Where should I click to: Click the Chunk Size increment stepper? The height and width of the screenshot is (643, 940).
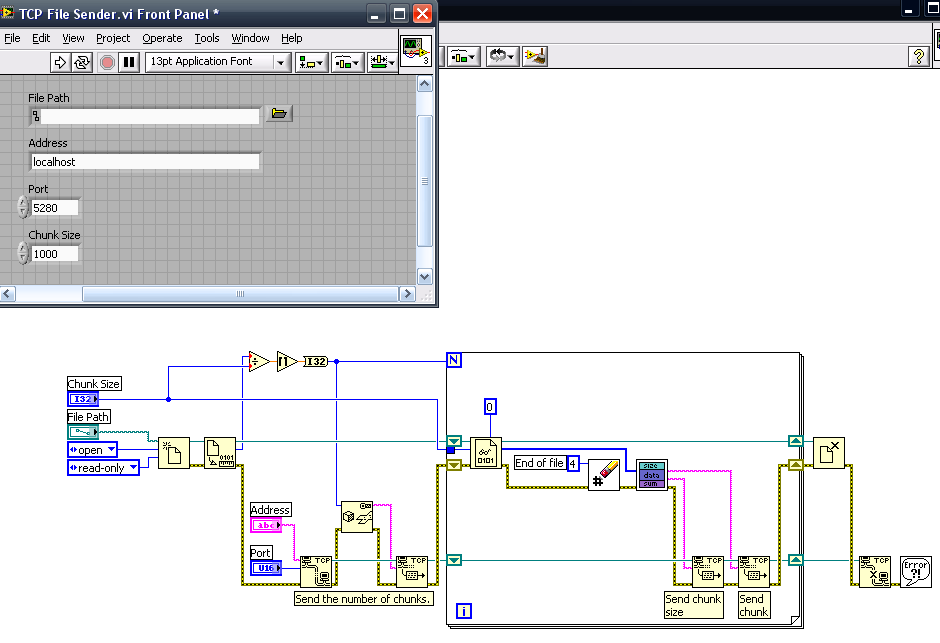tap(23, 248)
